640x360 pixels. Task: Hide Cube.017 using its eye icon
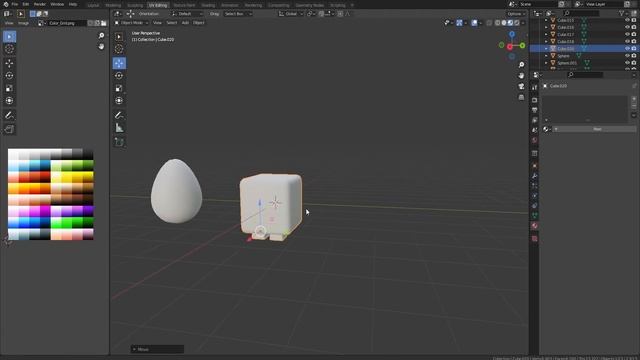pos(627,34)
